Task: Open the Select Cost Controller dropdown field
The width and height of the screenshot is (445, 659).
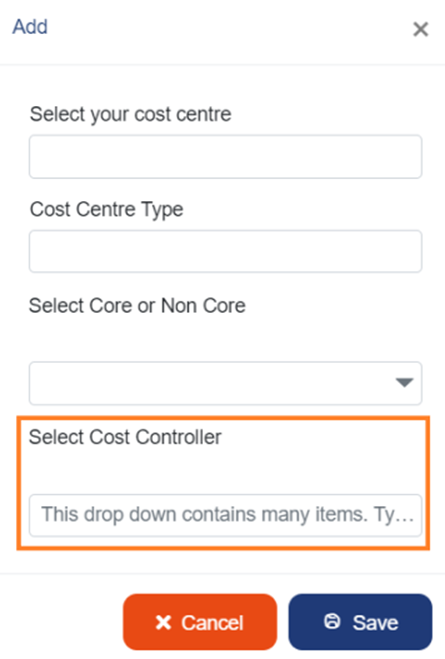Action: pyautogui.click(x=225, y=515)
